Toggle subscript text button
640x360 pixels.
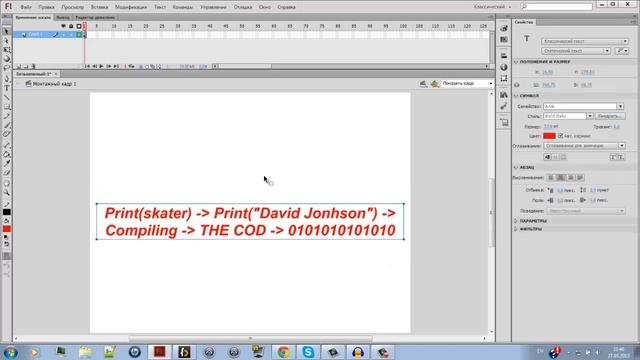click(621, 157)
